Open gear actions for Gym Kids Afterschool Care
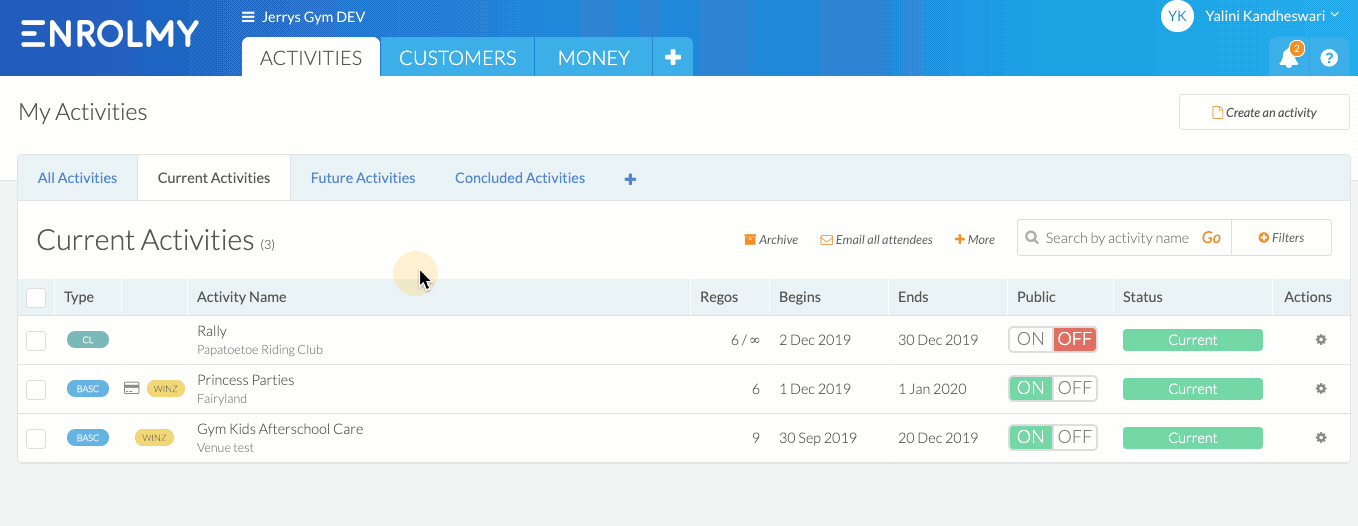The width and height of the screenshot is (1358, 526). [1321, 438]
